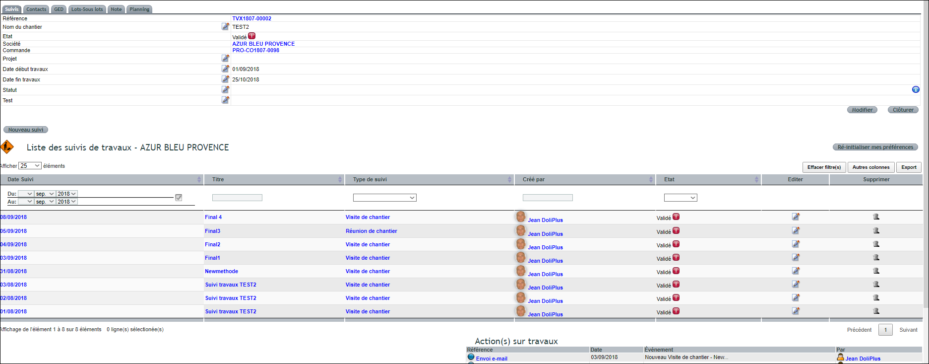
Task: Edit the Date début travaux value
Action: (225, 69)
